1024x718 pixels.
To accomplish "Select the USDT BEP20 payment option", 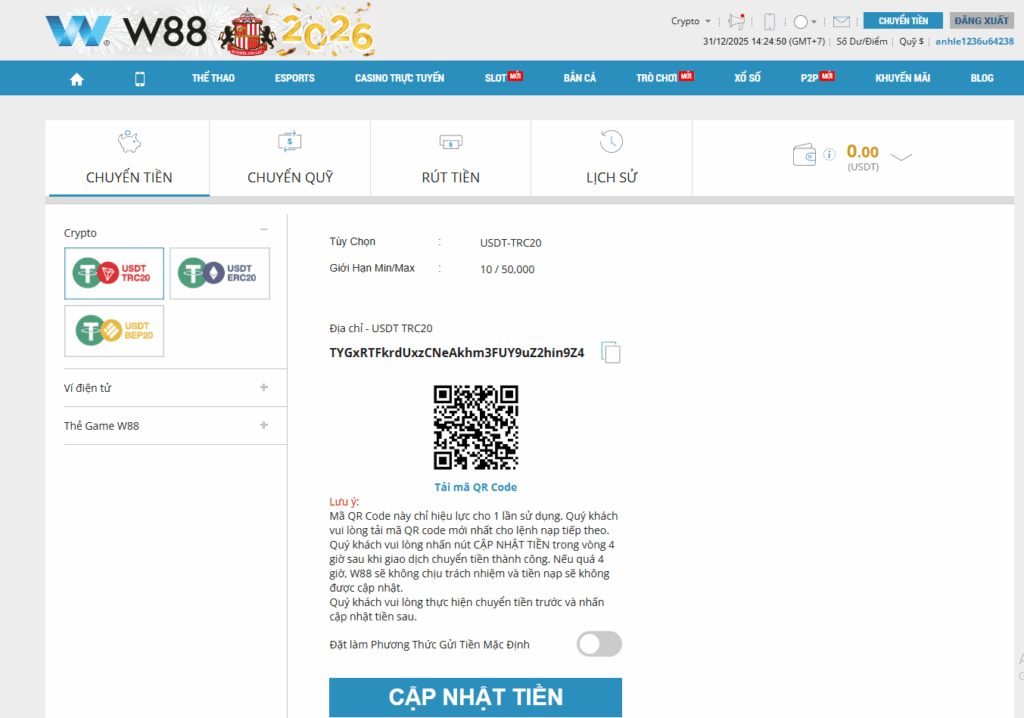I will [x=114, y=330].
